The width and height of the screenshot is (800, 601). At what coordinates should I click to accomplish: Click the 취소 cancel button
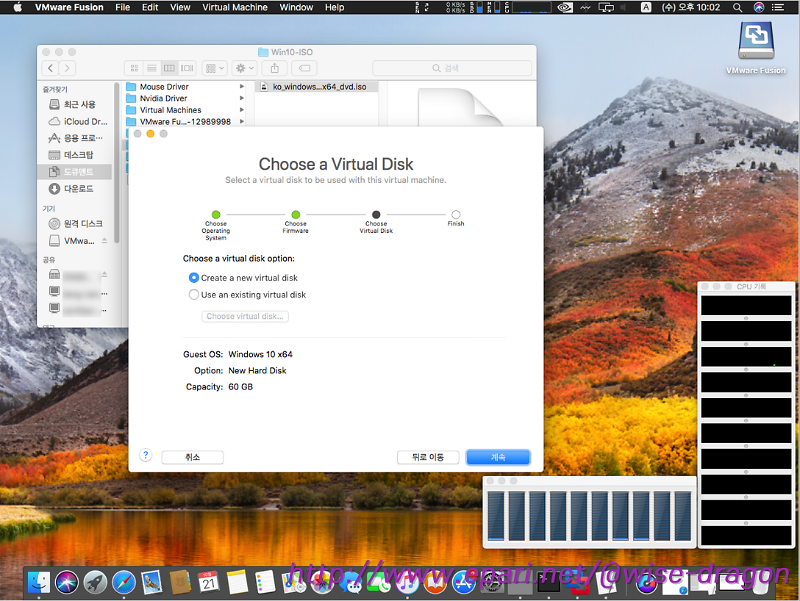point(192,457)
